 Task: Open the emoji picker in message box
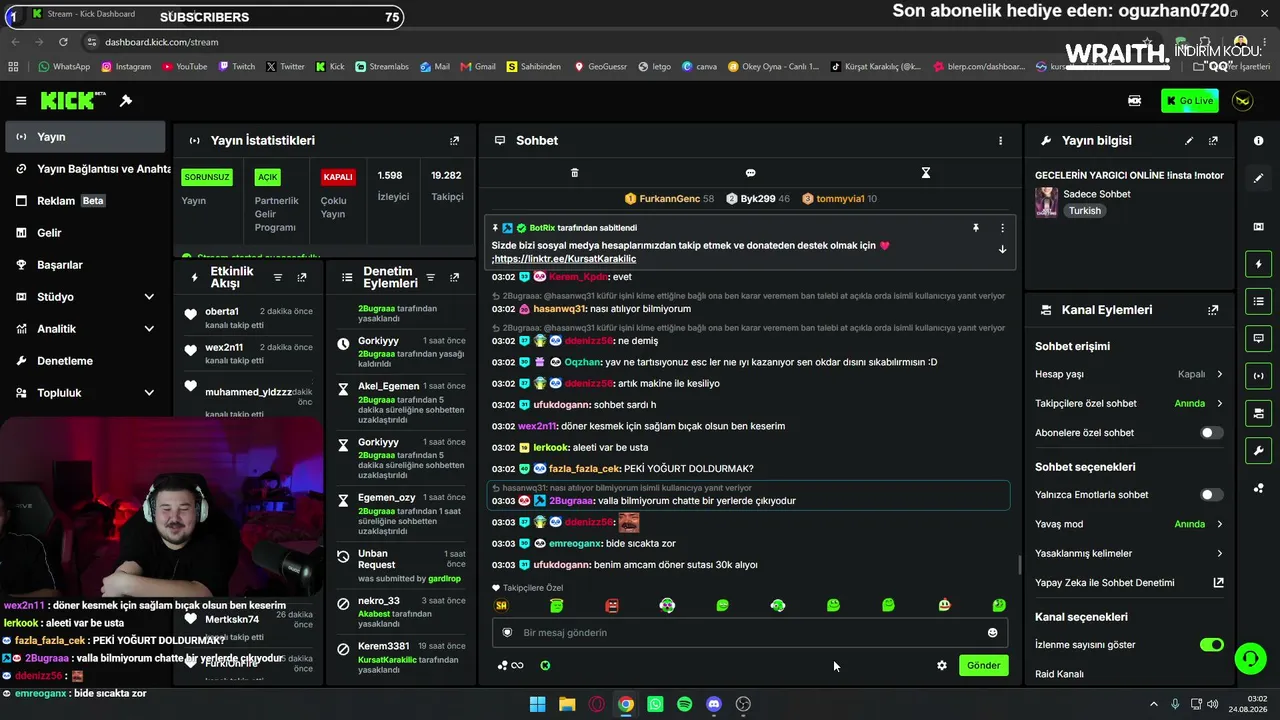click(992, 632)
